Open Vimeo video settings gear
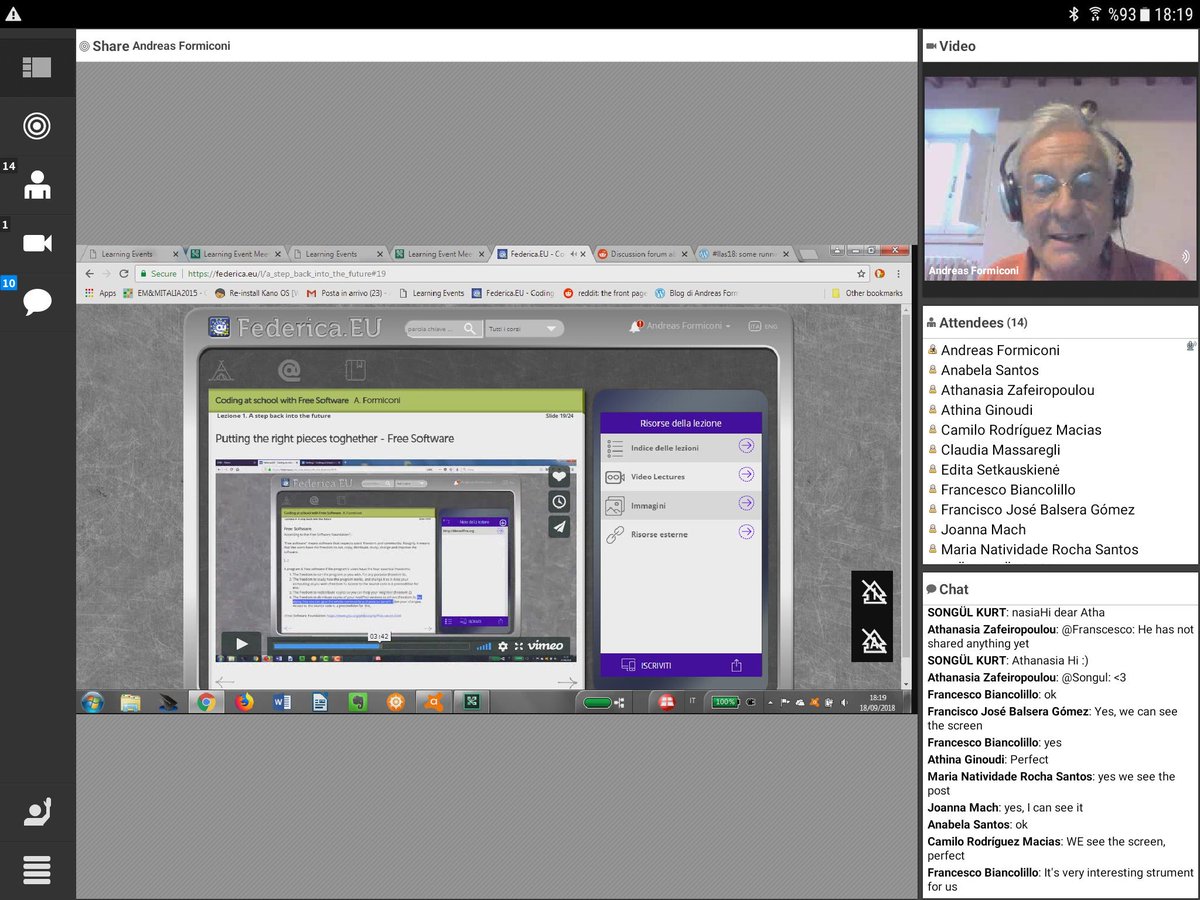This screenshot has width=1200, height=900. [503, 646]
